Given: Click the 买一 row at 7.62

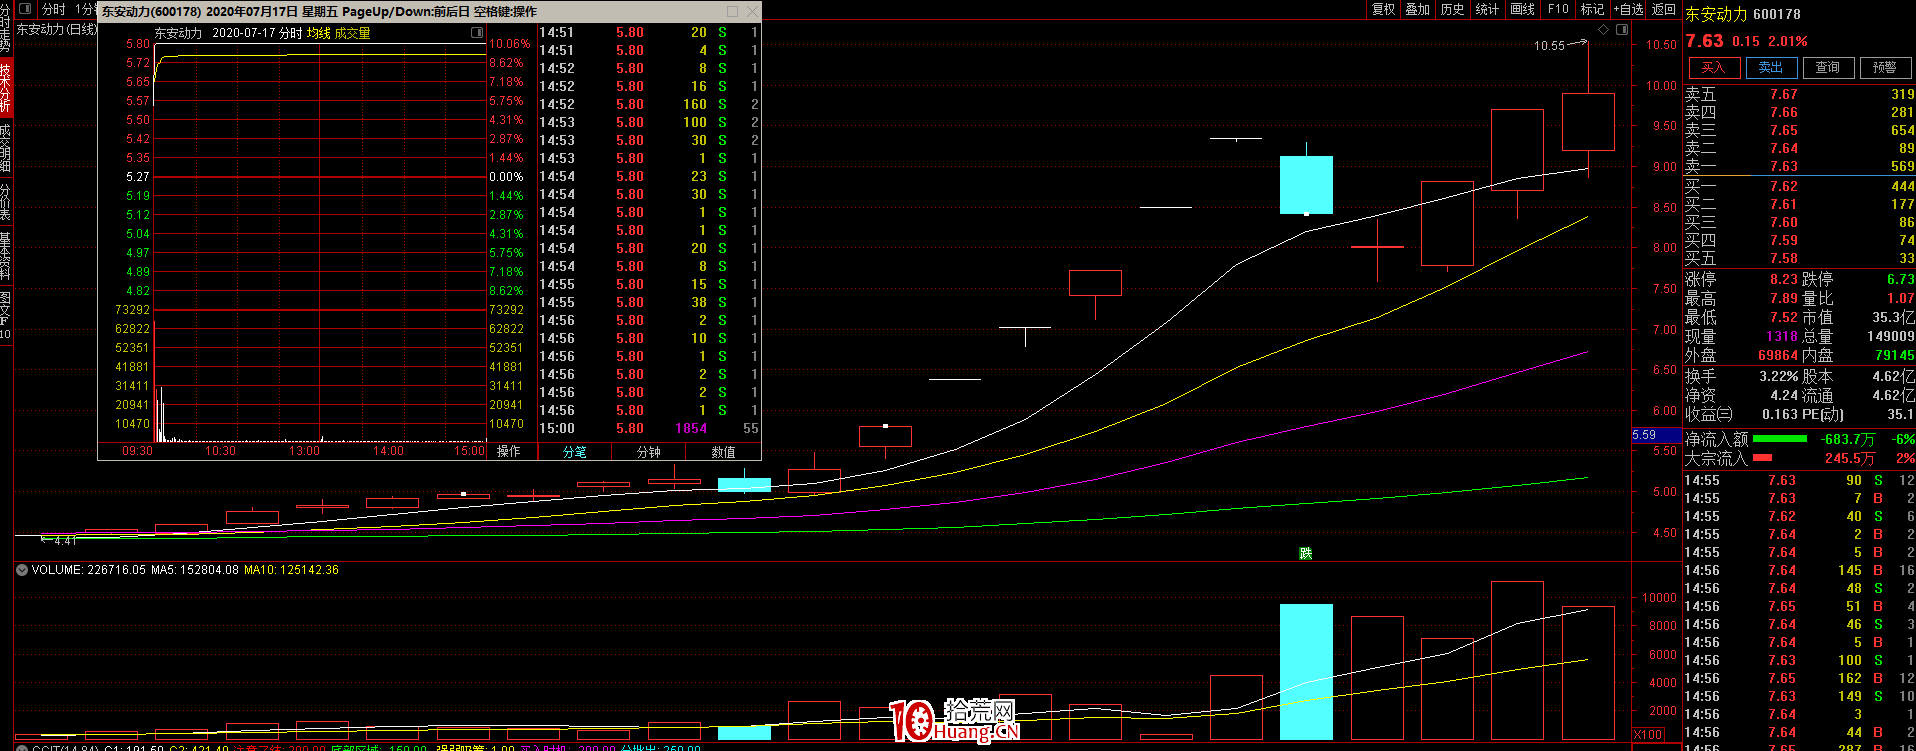Looking at the screenshot, I should (x=1799, y=187).
